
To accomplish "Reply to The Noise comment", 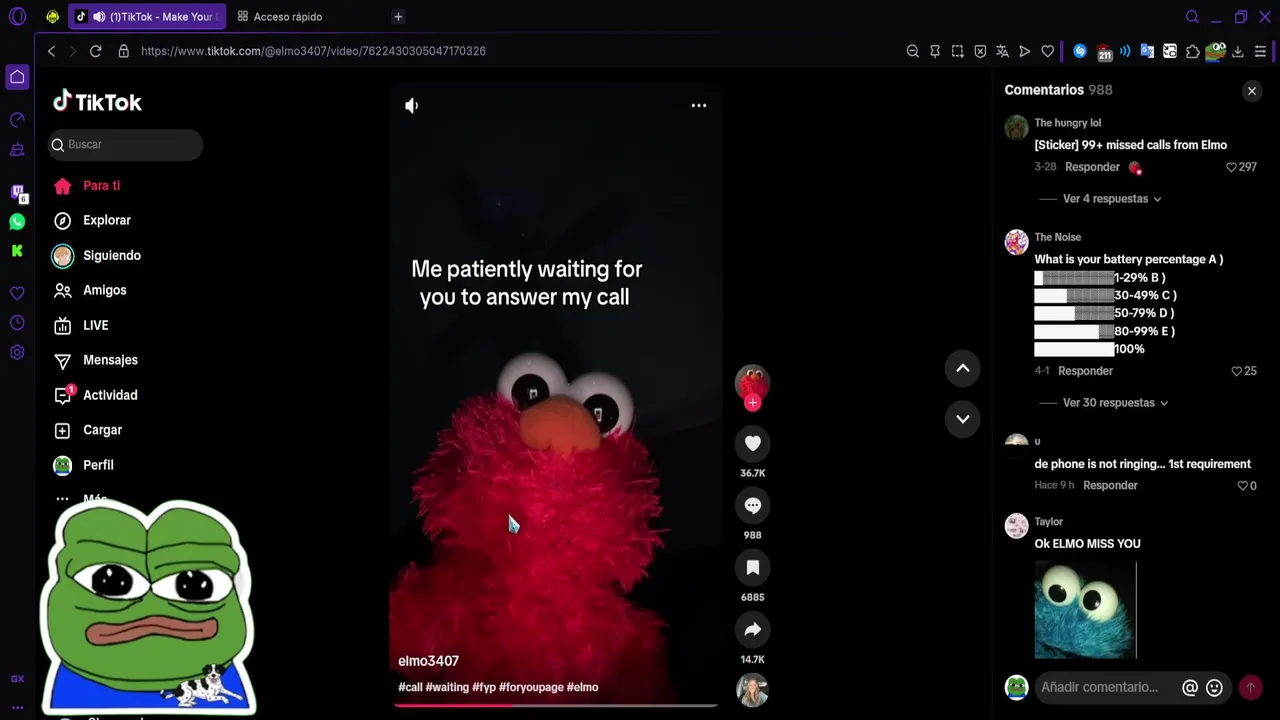I will click(x=1085, y=371).
